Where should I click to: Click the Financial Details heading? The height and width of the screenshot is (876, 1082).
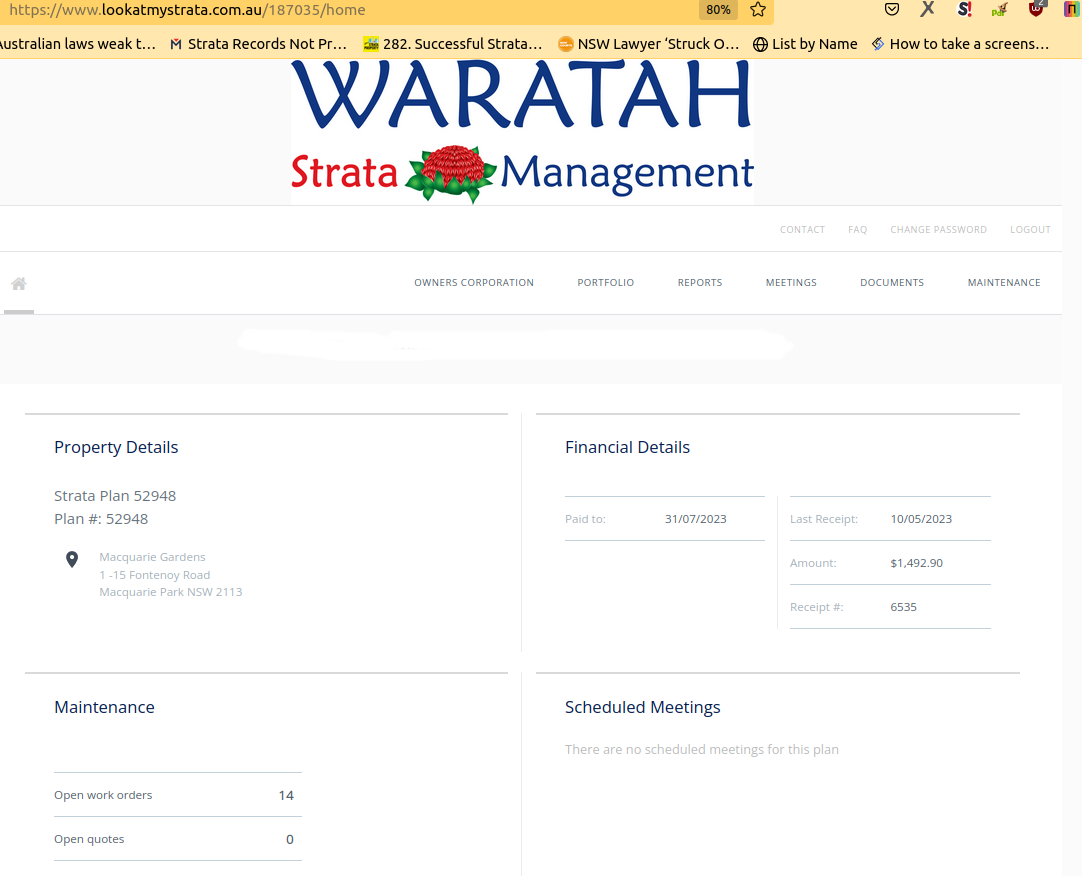coord(627,447)
